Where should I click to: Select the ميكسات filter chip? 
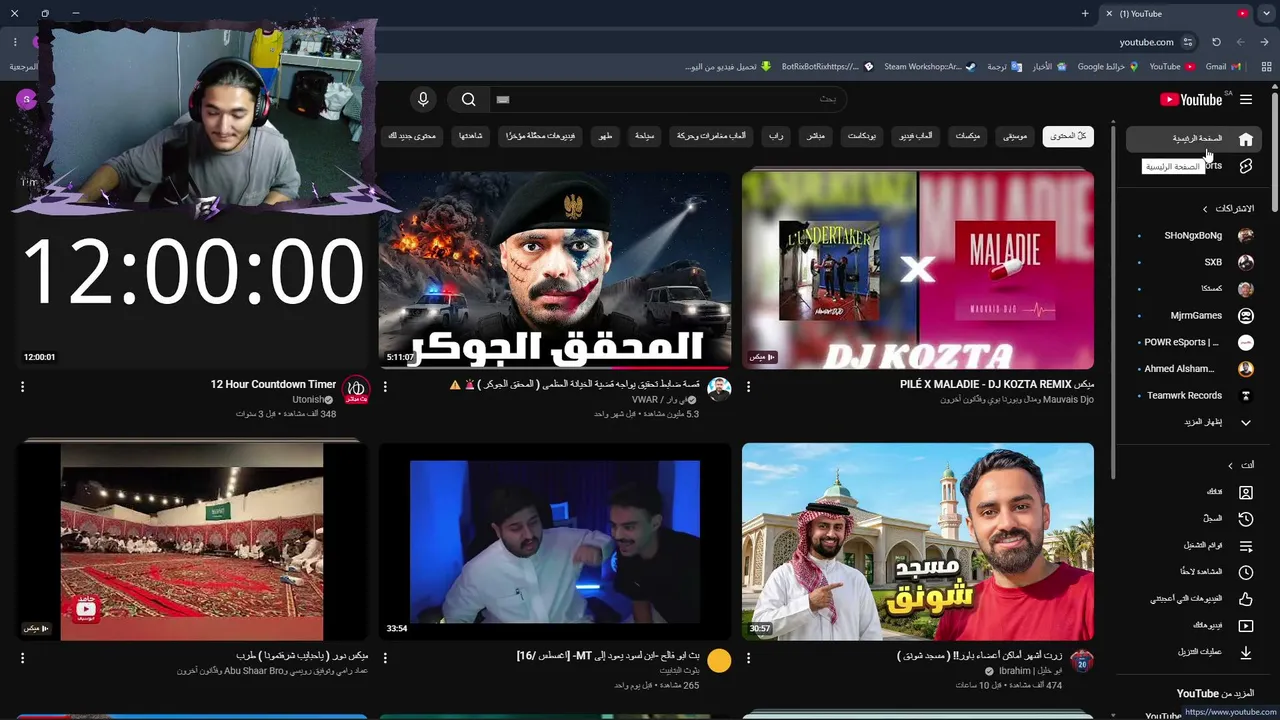point(967,136)
